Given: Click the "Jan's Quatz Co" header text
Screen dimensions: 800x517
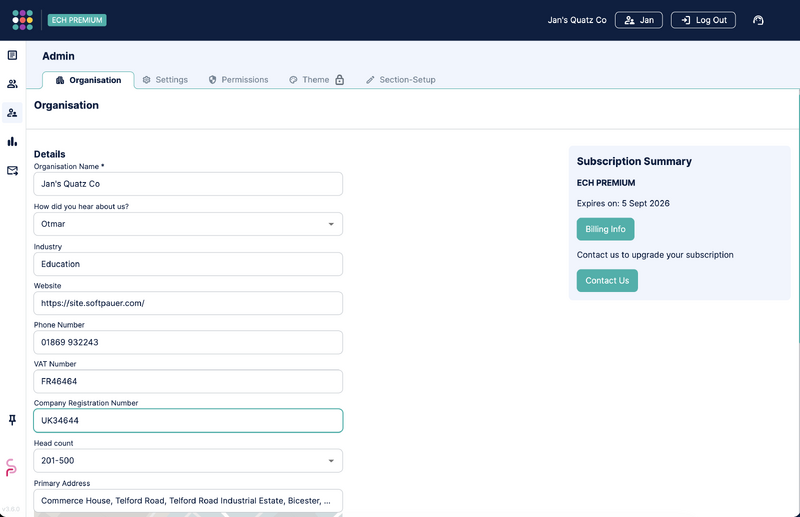Looking at the screenshot, I should click(x=577, y=20).
